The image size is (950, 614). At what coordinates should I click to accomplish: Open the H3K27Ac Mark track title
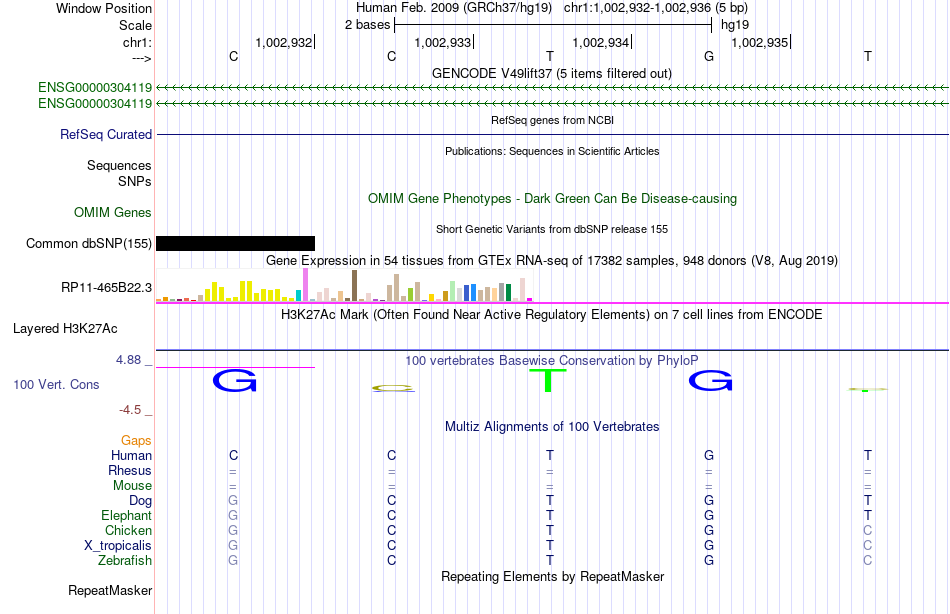click(x=552, y=315)
